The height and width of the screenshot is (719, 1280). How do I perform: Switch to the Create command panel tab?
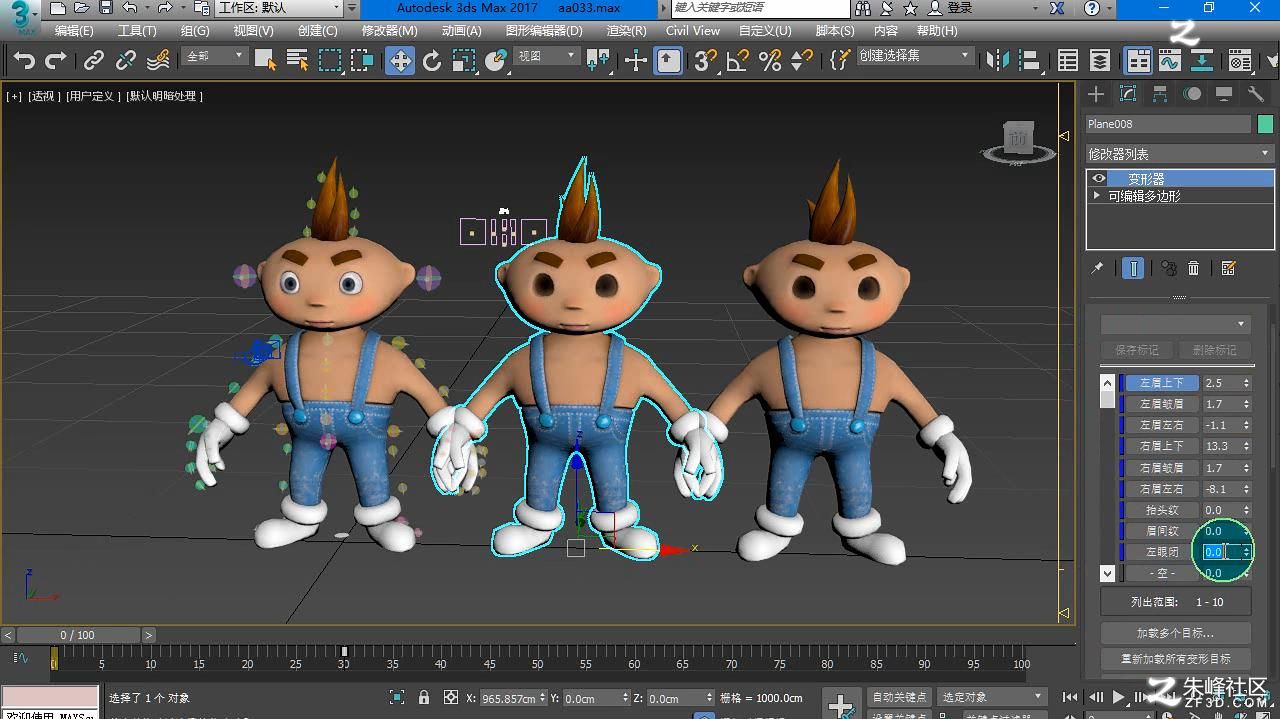point(1097,94)
